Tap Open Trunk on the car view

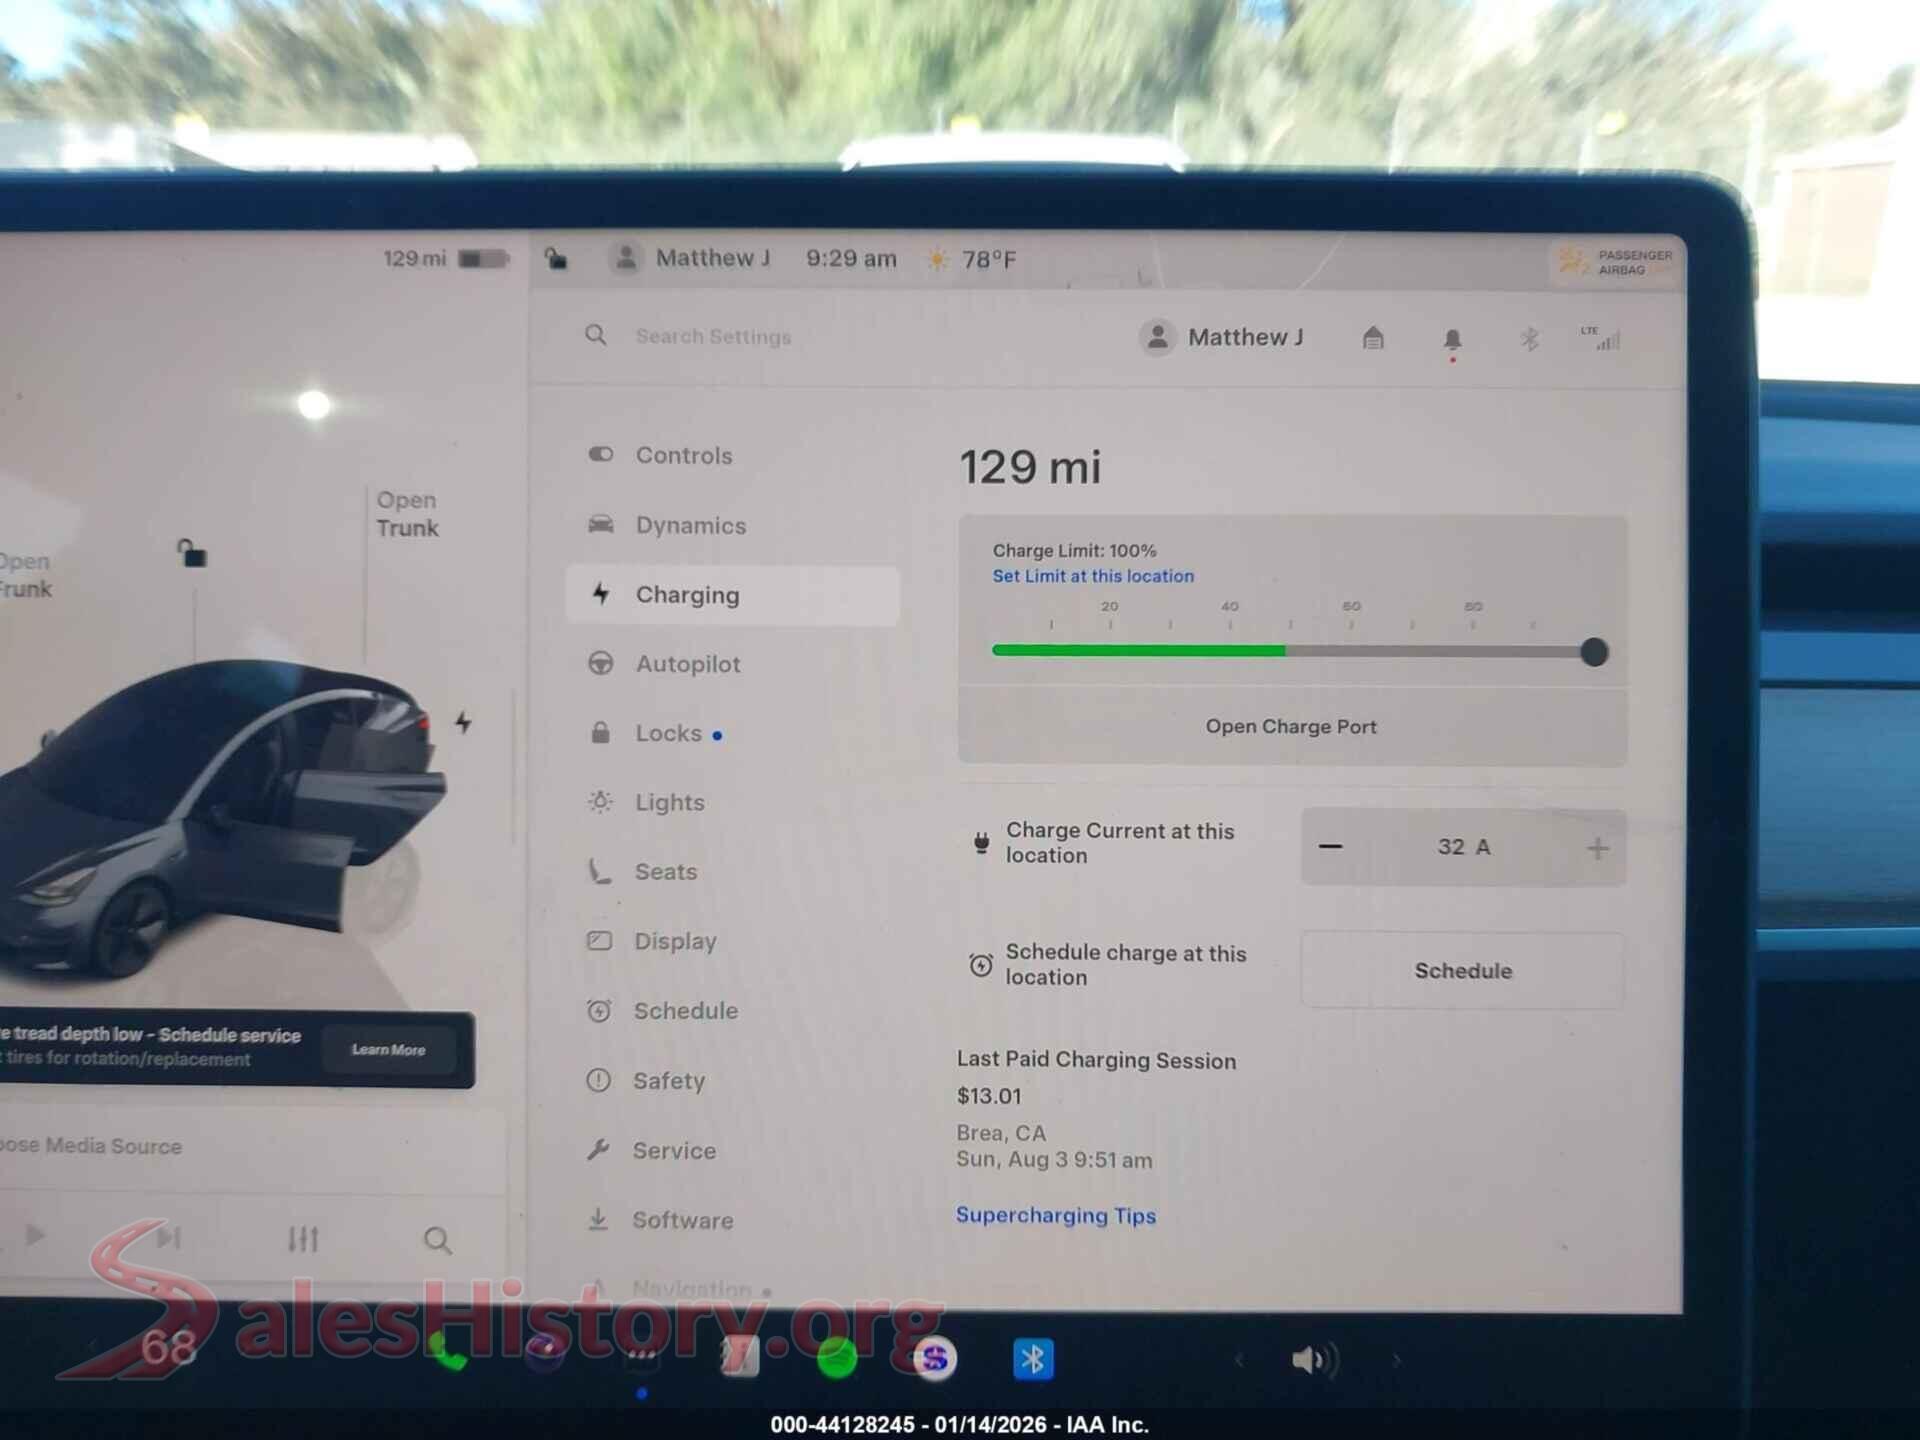407,514
